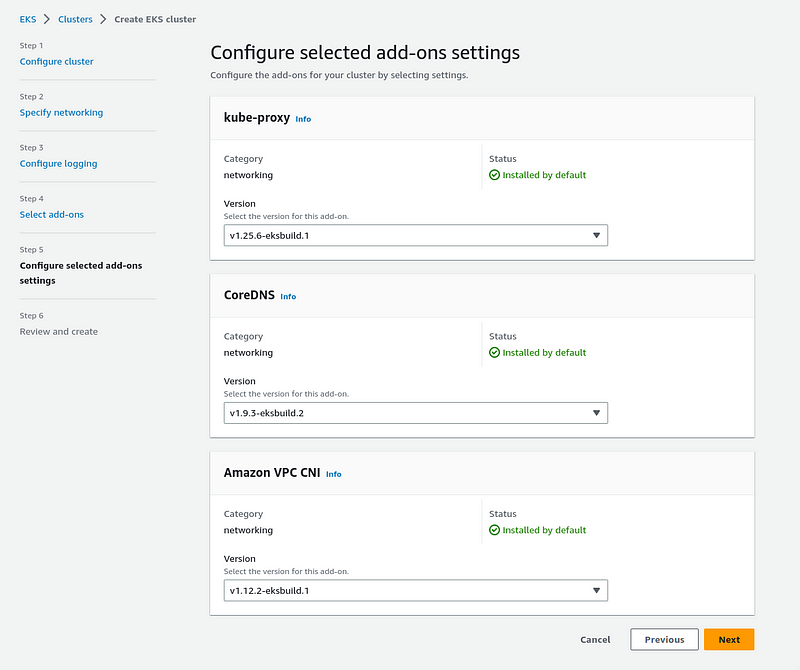The height and width of the screenshot is (670, 800).
Task: Click the Next button
Action: 729,639
